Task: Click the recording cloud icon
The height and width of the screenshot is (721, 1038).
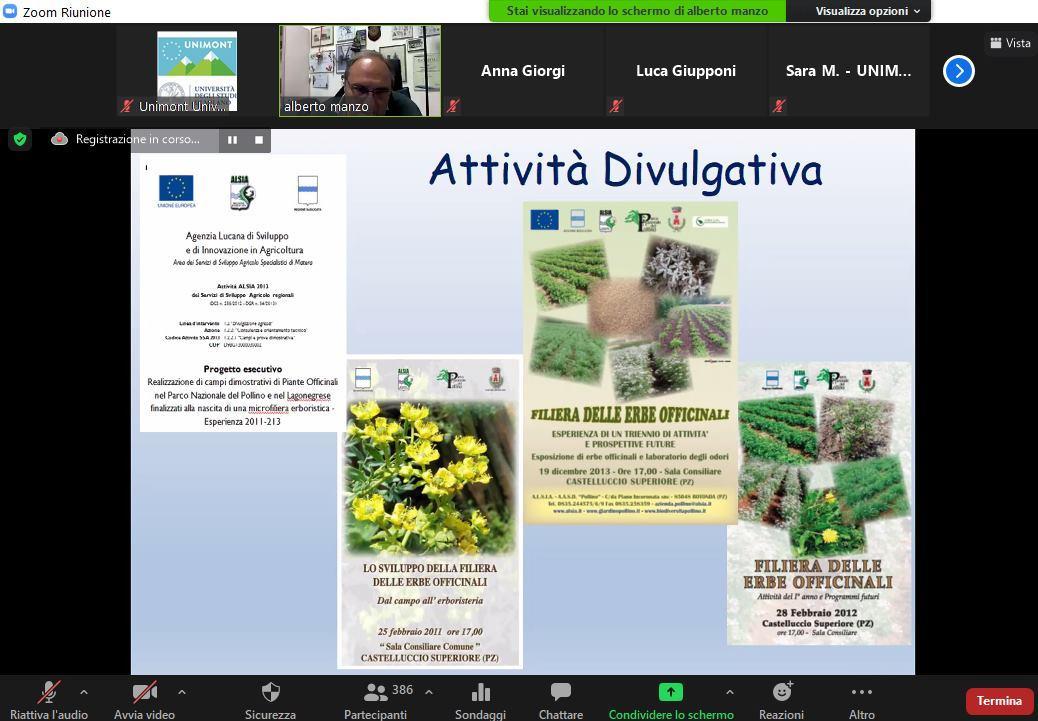Action: 60,139
